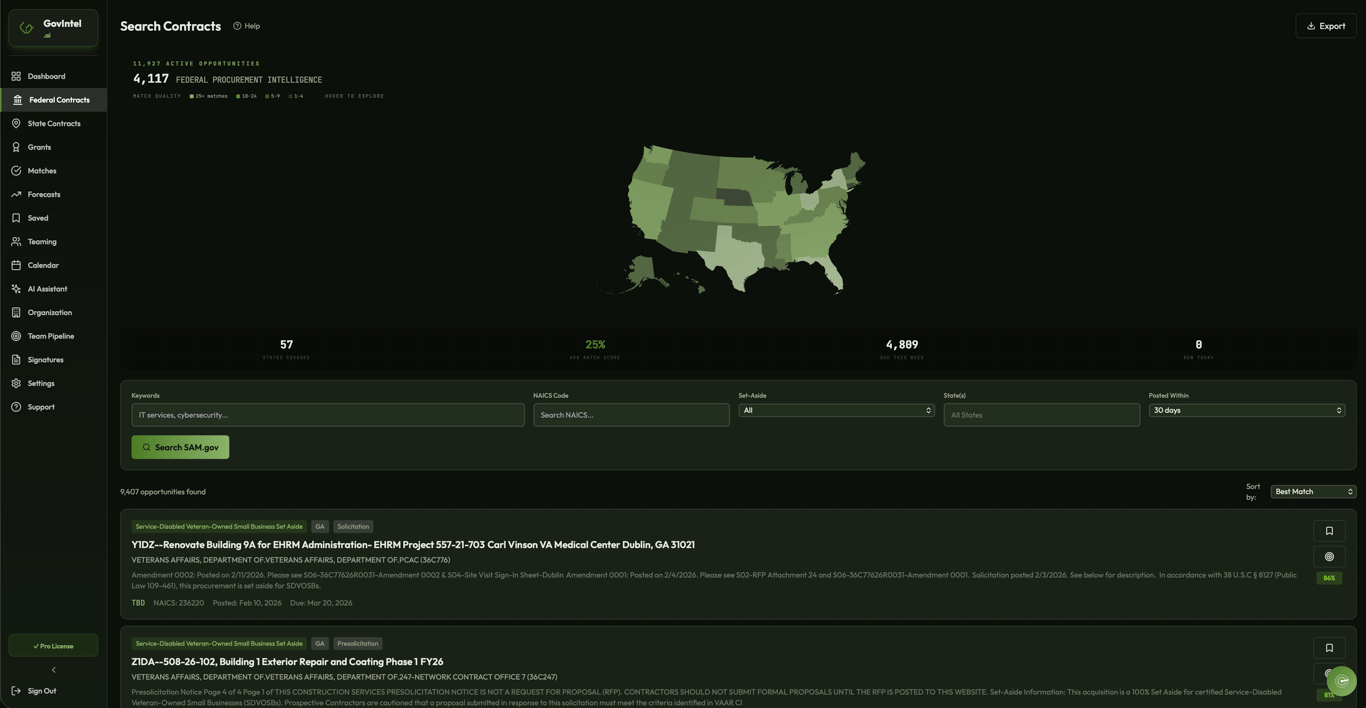Click the Signatures sidebar icon
Screen dimensions: 1366x708
(x=44, y=359)
